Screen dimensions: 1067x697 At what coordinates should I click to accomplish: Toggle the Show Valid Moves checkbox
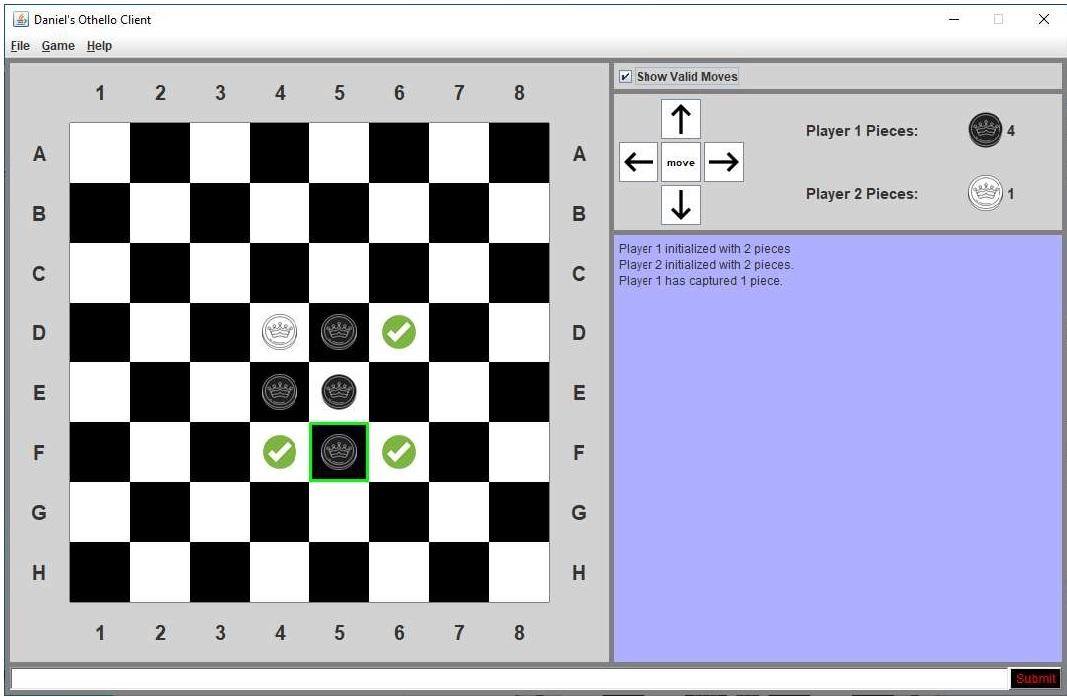(x=624, y=76)
